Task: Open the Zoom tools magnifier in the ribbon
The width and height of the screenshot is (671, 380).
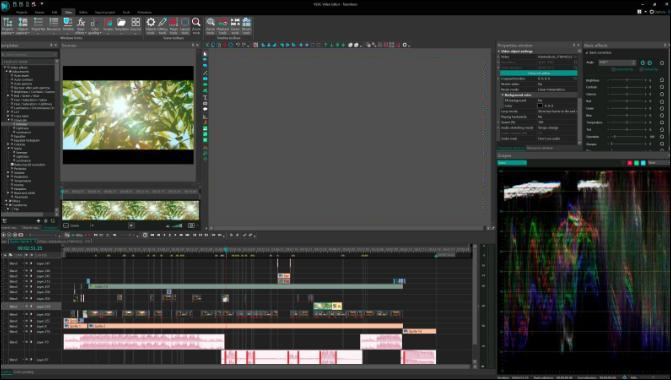Action: (196, 25)
